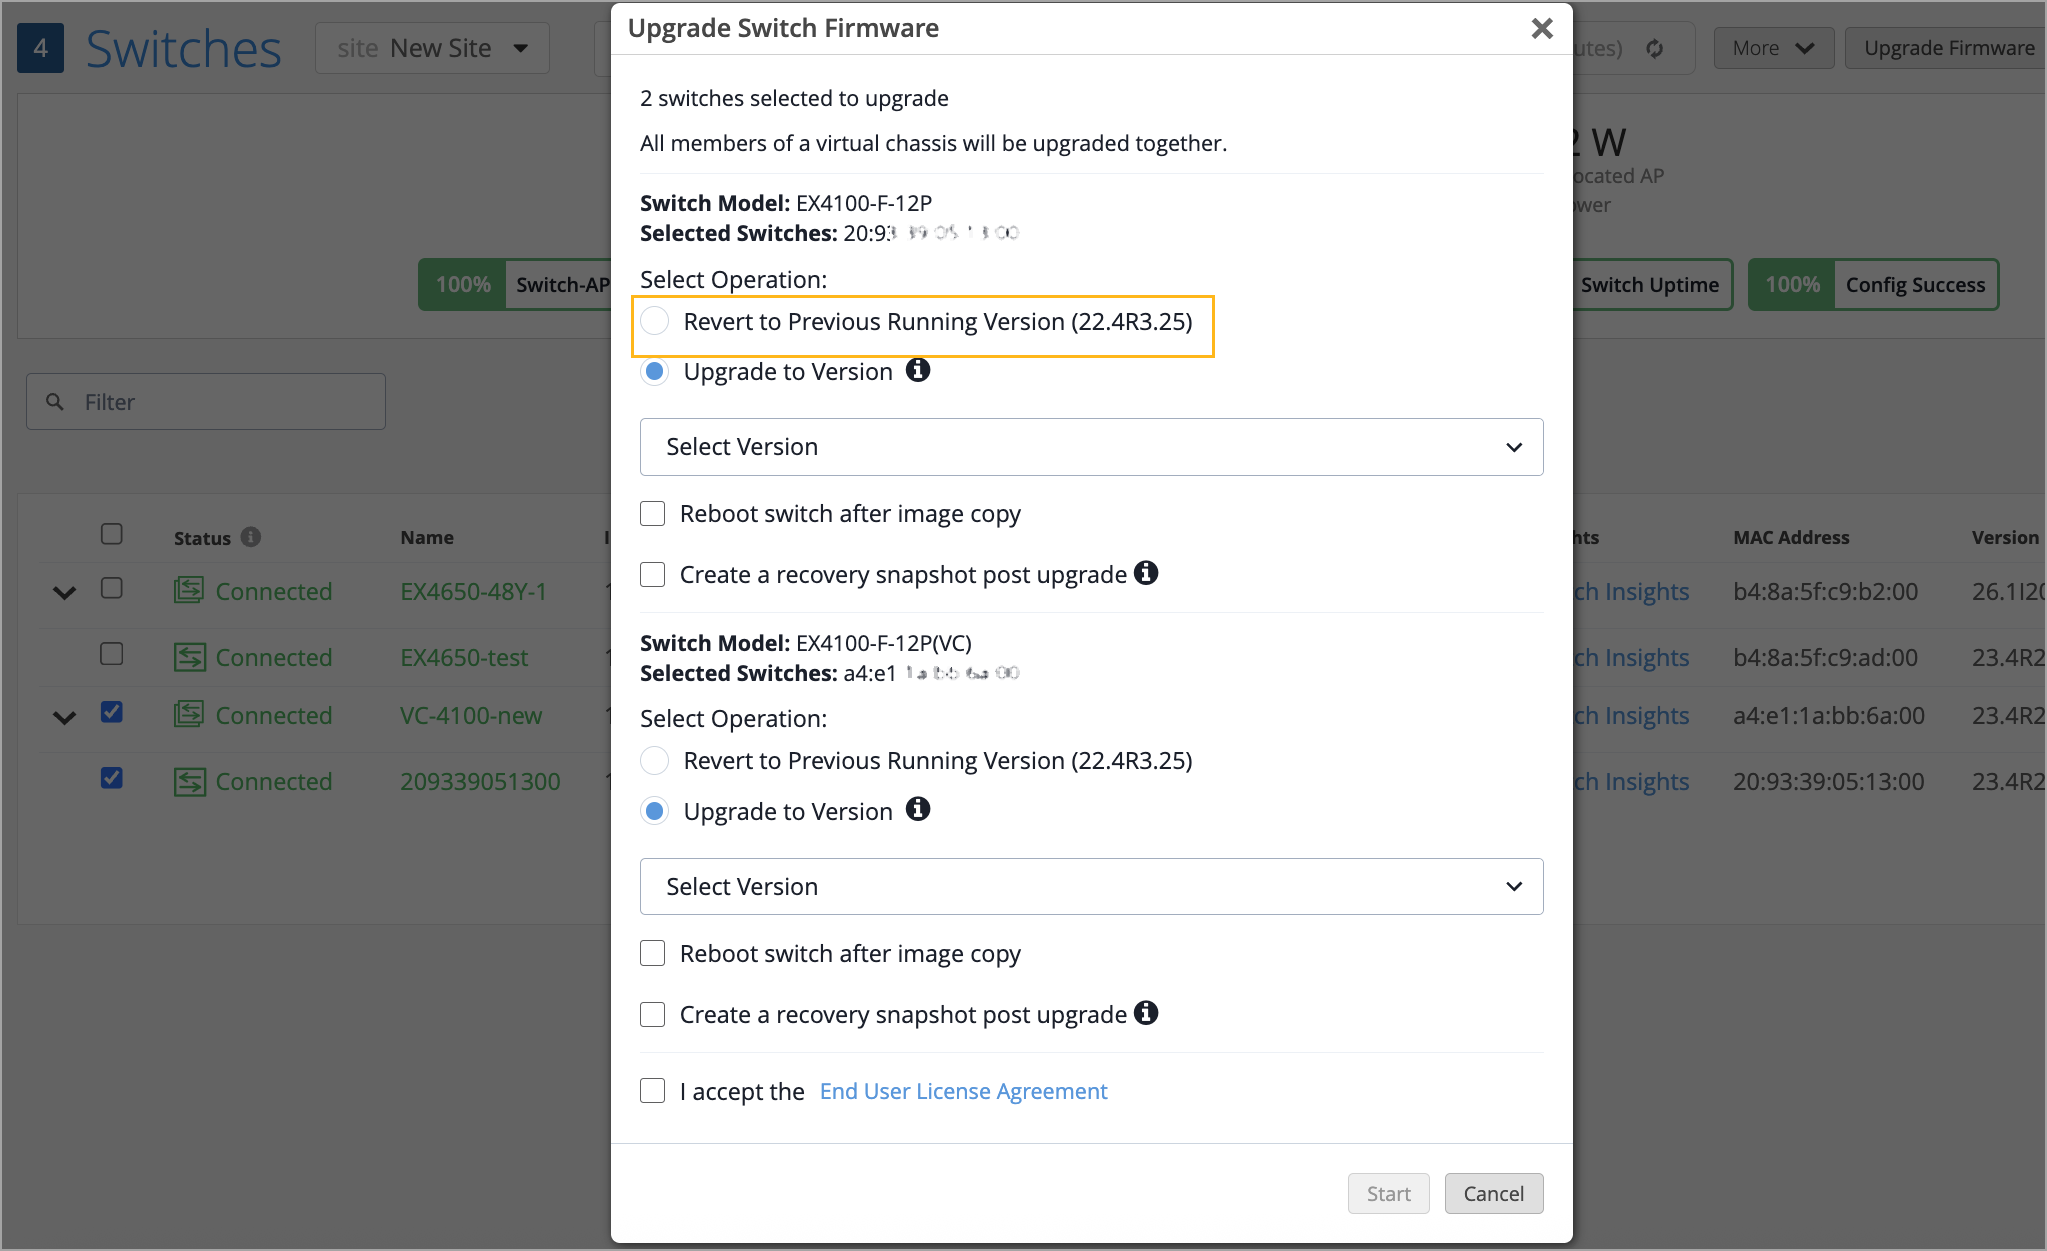This screenshot has width=2047, height=1251.
Task: Open the End User License Agreement link
Action: [963, 1091]
